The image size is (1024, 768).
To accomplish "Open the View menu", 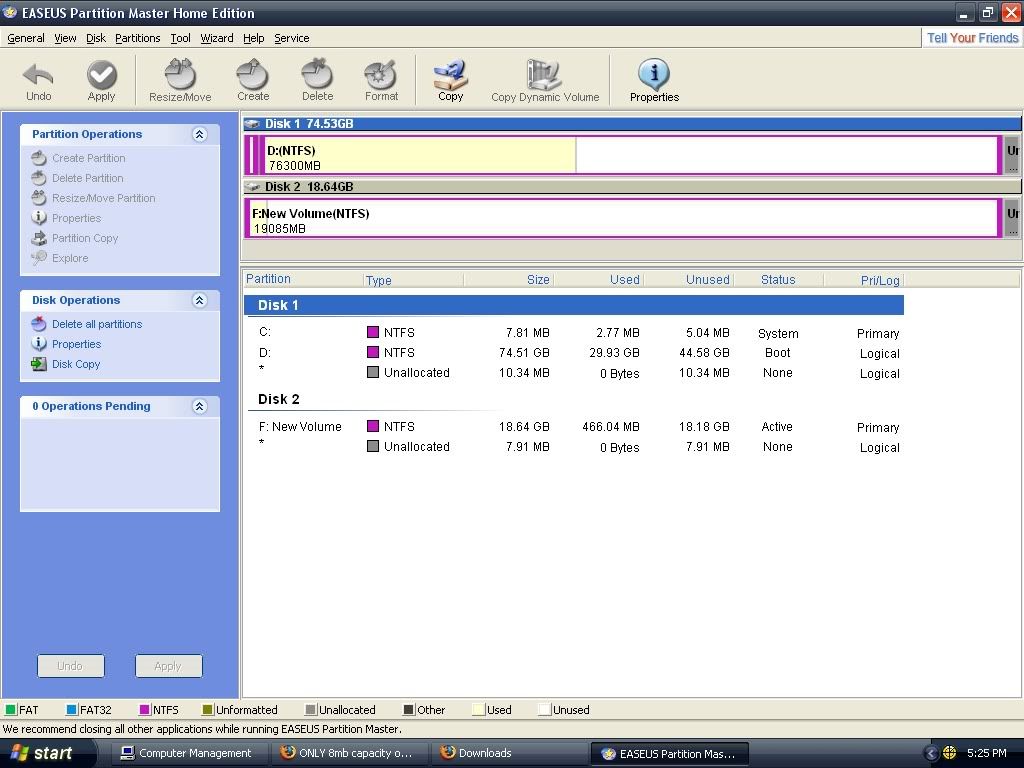I will coord(65,38).
